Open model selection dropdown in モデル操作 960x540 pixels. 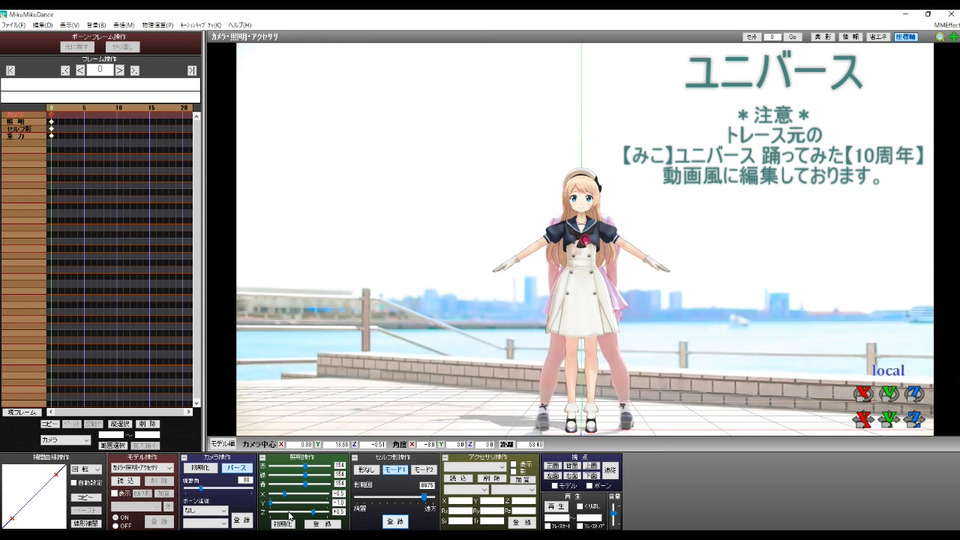(x=142, y=468)
